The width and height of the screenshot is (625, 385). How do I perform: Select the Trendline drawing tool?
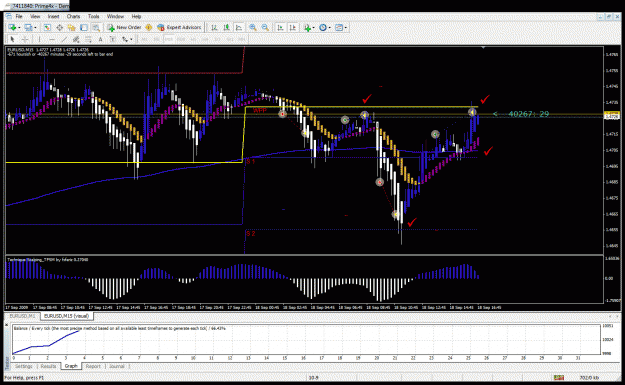coord(64,39)
